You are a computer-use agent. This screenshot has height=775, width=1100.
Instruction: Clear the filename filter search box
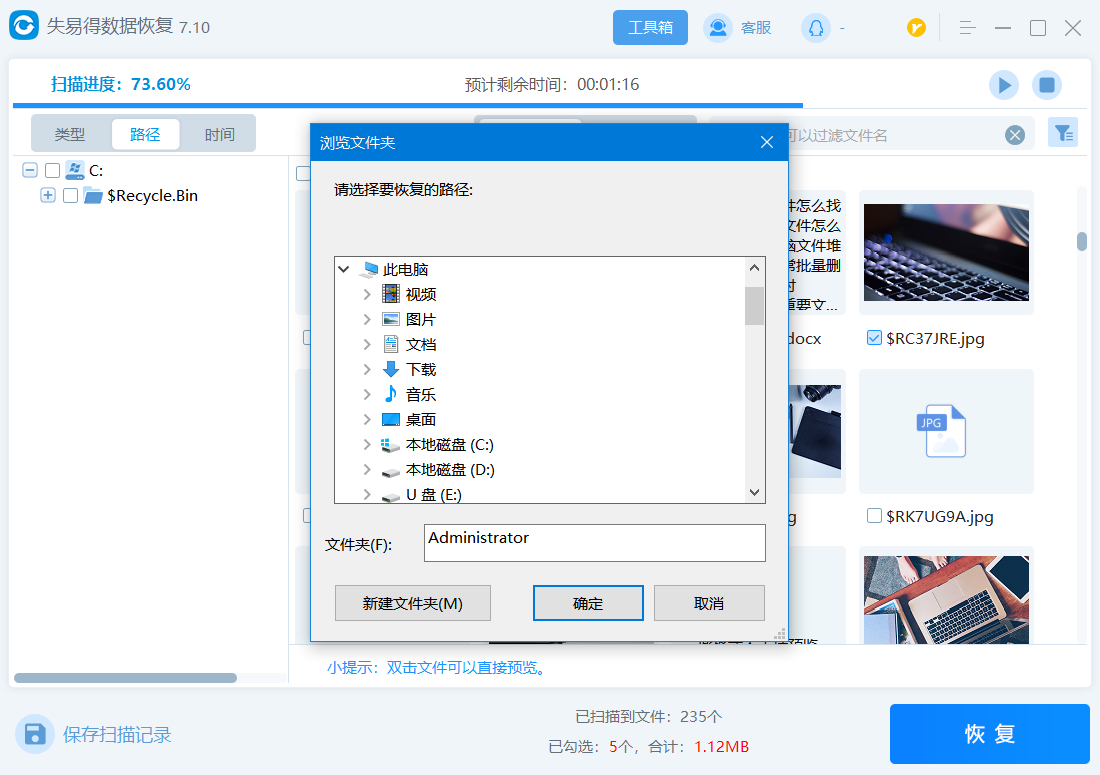point(1015,135)
